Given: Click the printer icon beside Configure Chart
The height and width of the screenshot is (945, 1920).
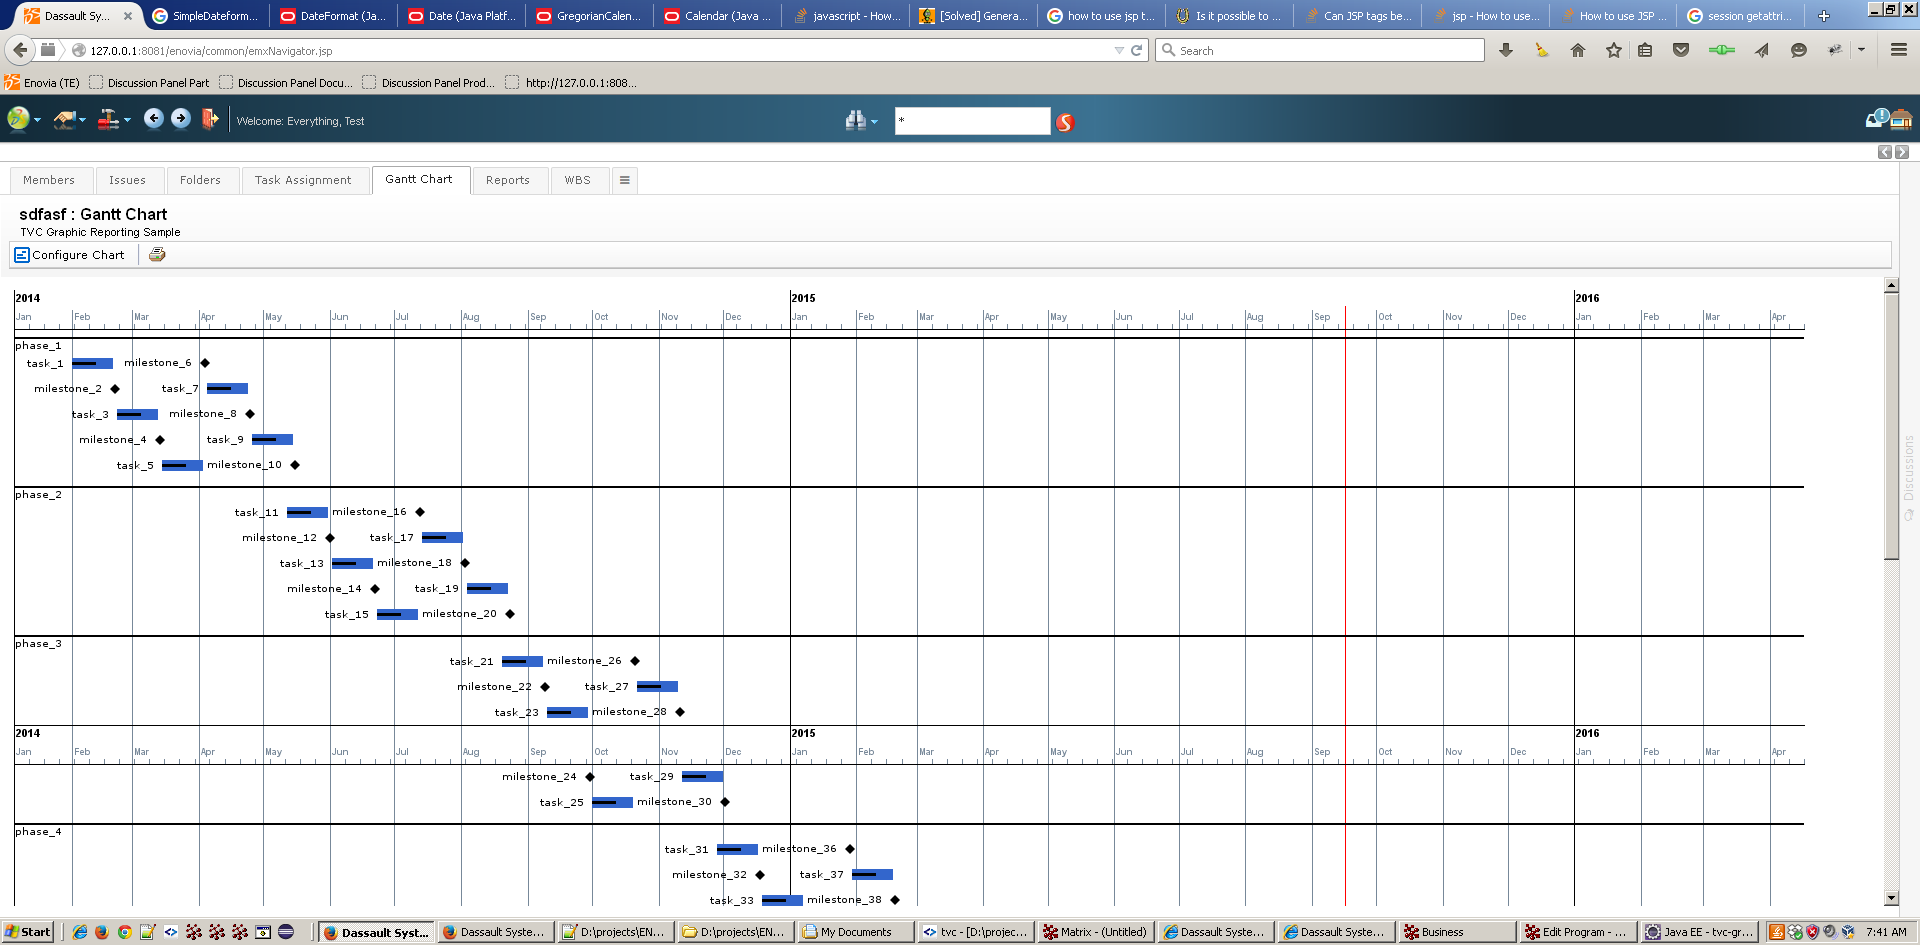Looking at the screenshot, I should click(157, 255).
